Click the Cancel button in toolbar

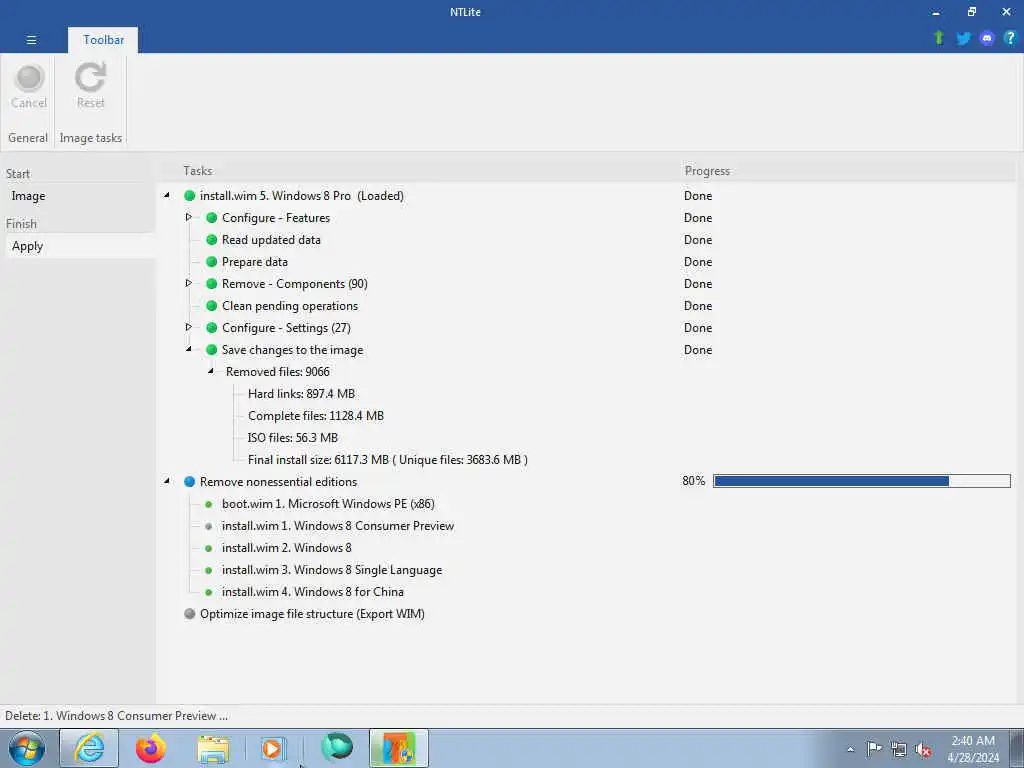click(29, 87)
